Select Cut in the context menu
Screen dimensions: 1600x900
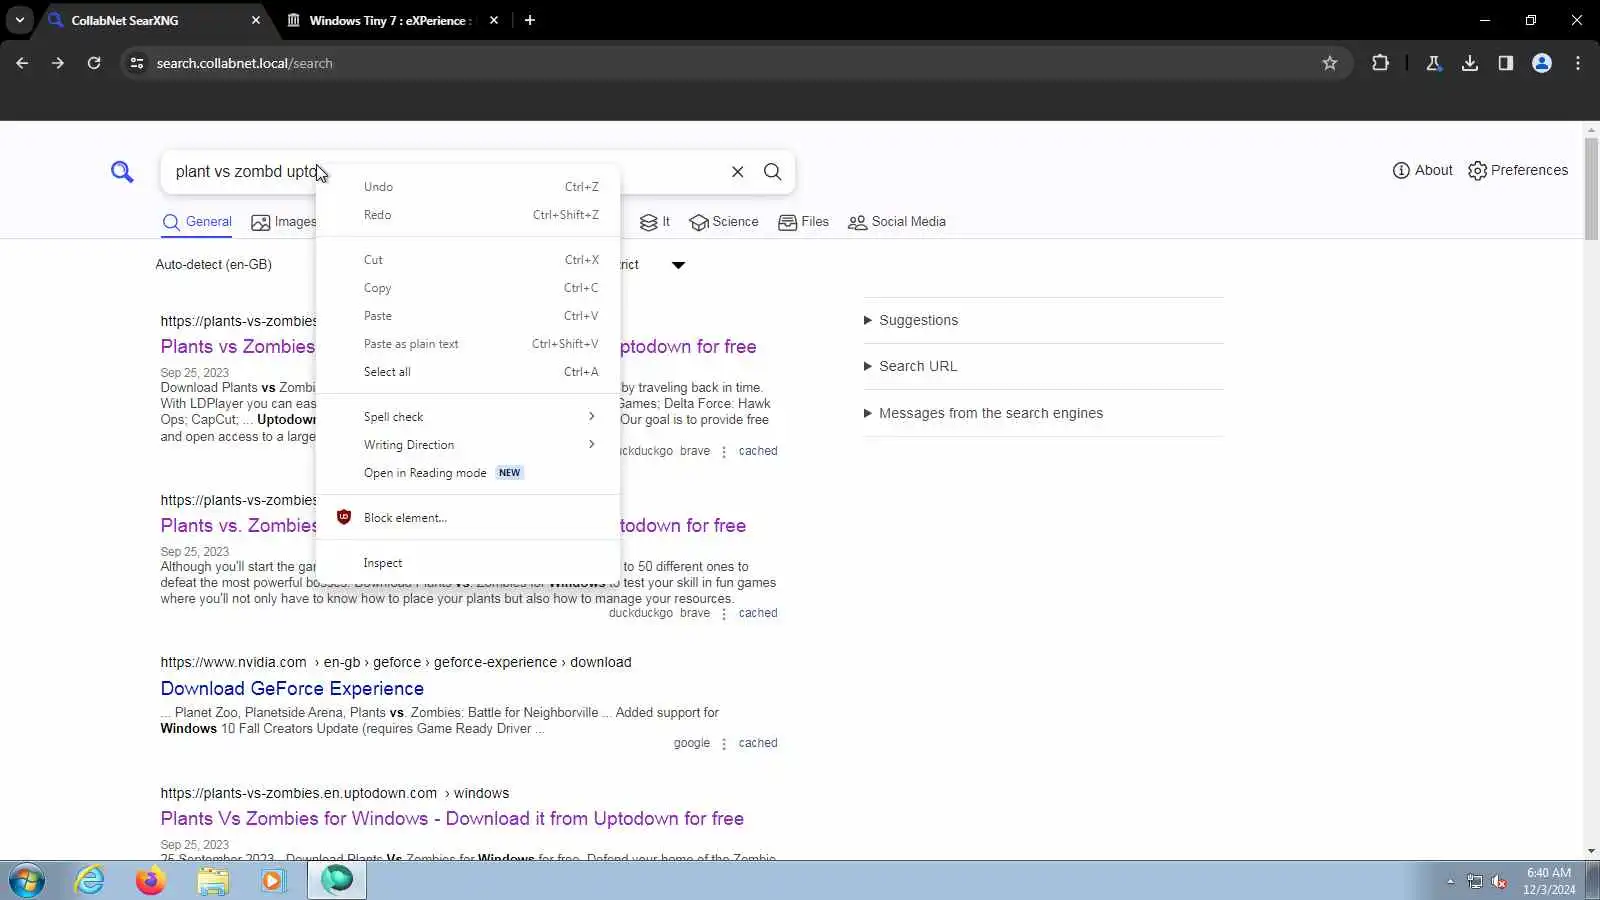click(468, 260)
